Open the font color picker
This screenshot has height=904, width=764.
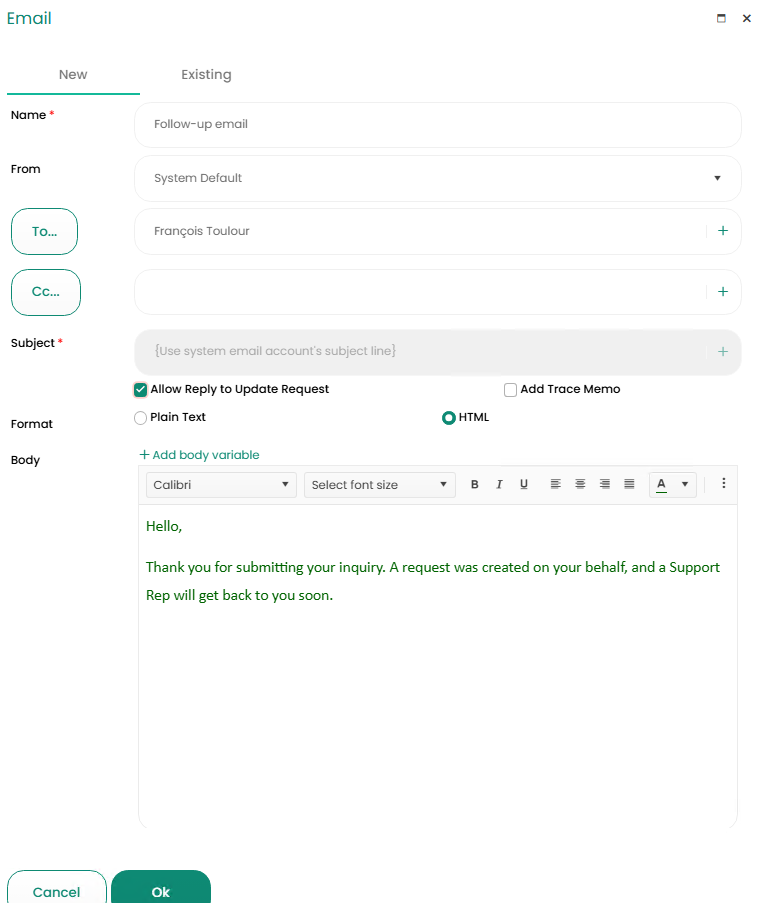pyautogui.click(x=685, y=485)
